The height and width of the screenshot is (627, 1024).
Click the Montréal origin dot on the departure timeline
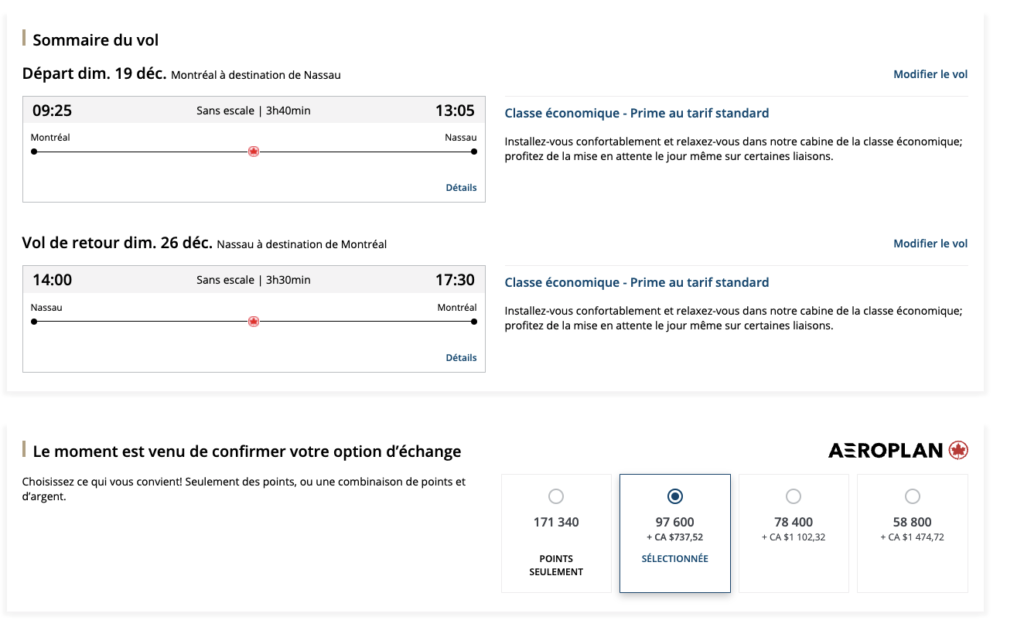(x=34, y=152)
